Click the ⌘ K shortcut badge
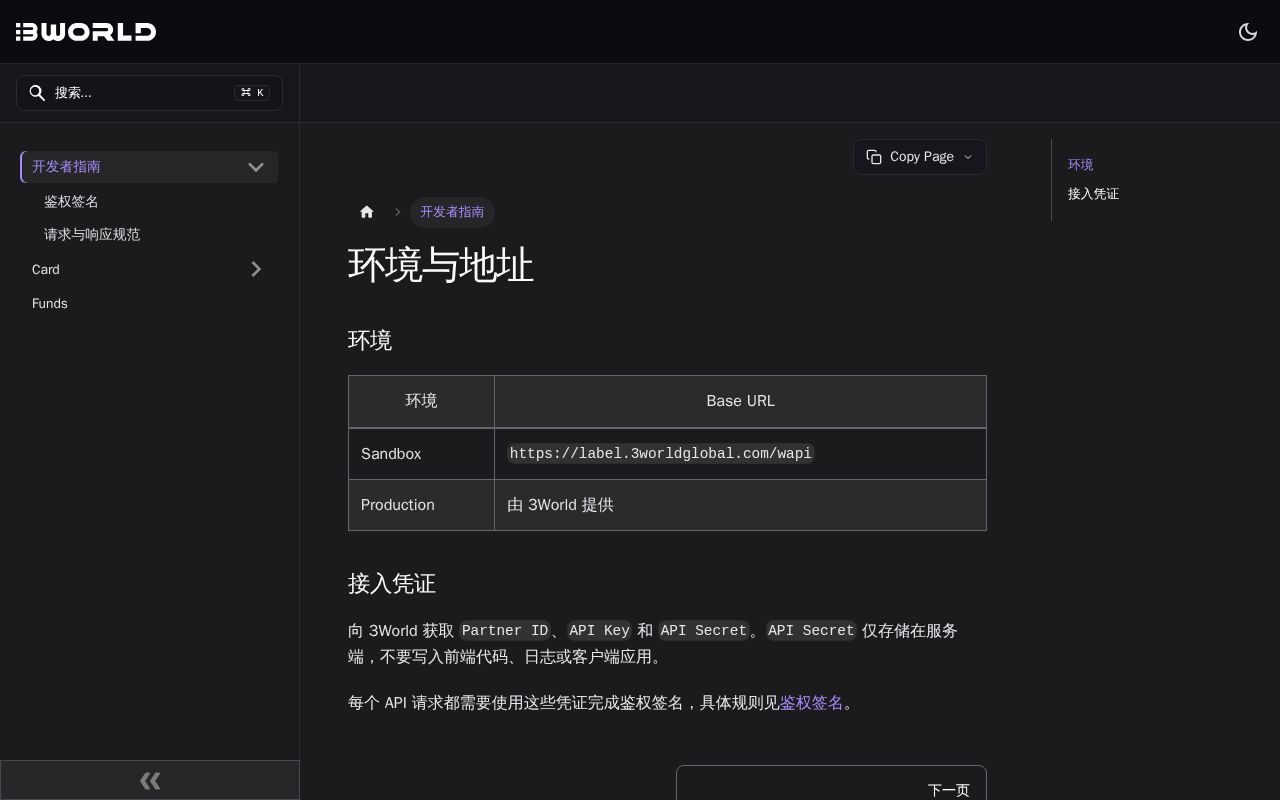The image size is (1280, 800). tap(252, 93)
